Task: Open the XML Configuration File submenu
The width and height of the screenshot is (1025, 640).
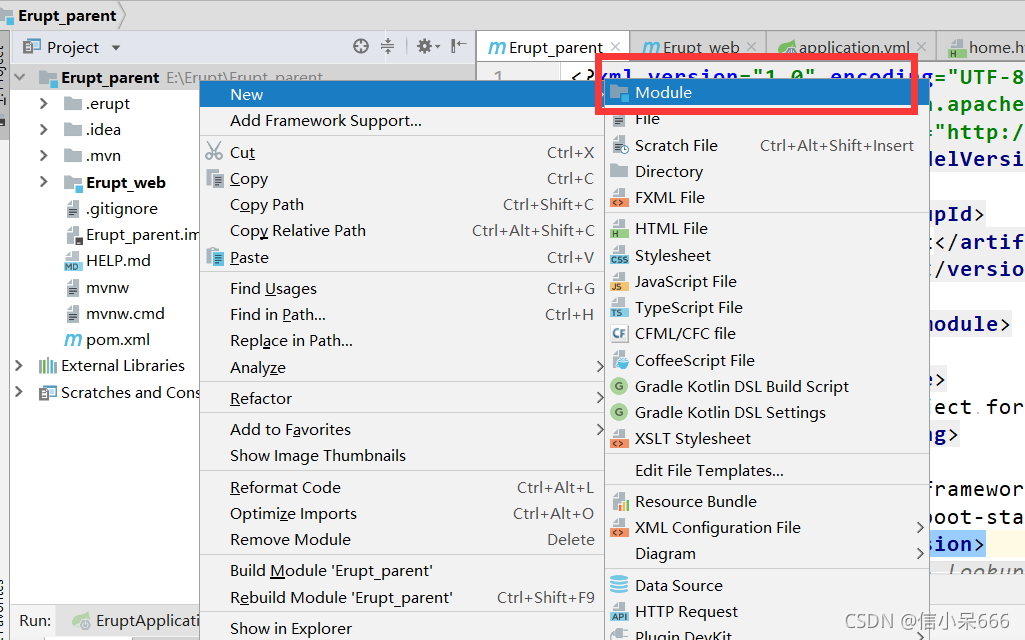Action: click(x=767, y=528)
